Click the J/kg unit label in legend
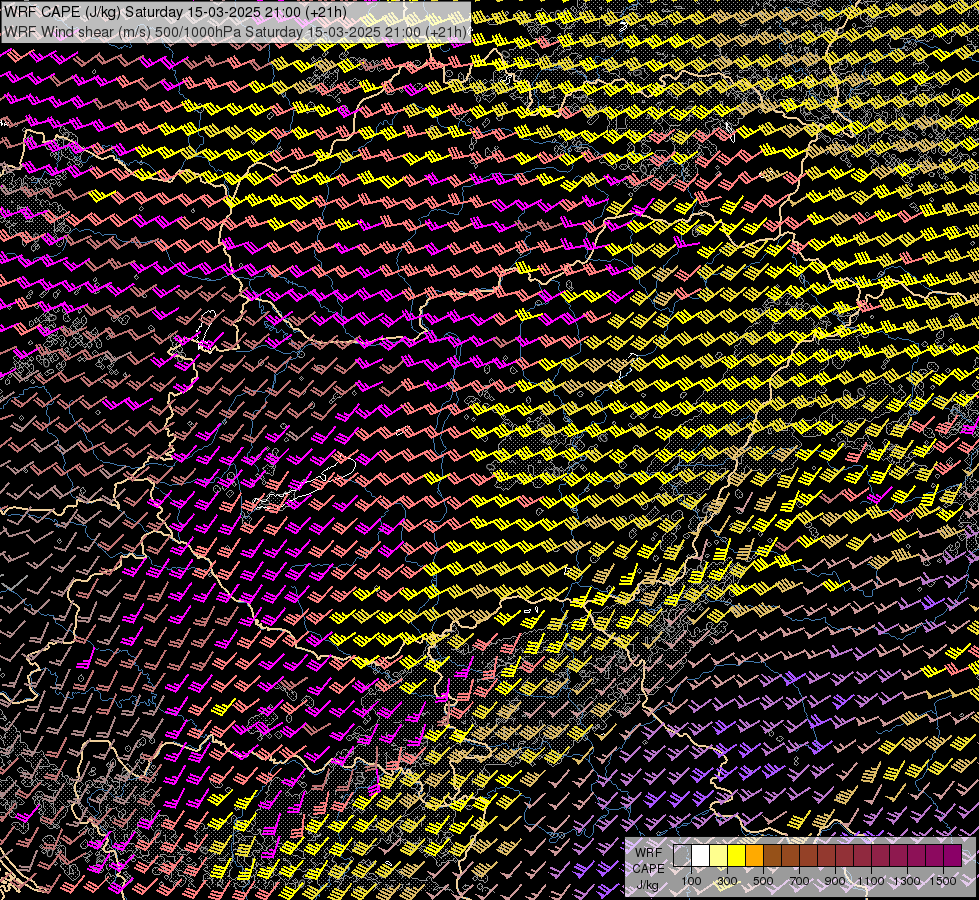This screenshot has height=900, width=979. 647,885
